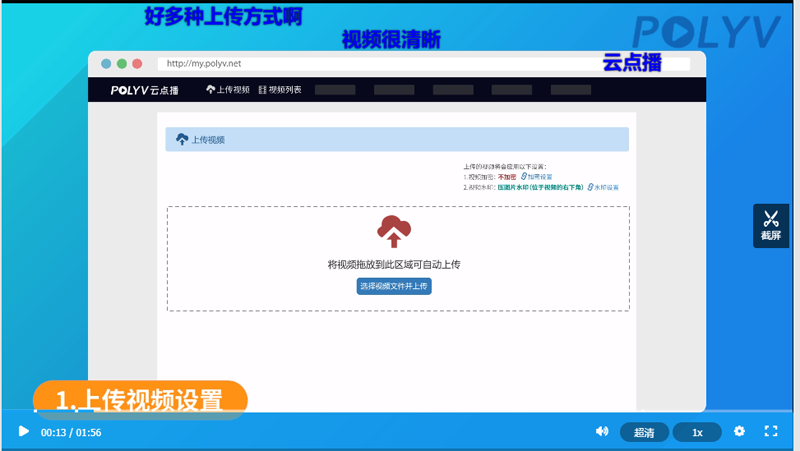Open the 1x playback speed selector
Viewport: 800px width, 451px height.
point(697,432)
